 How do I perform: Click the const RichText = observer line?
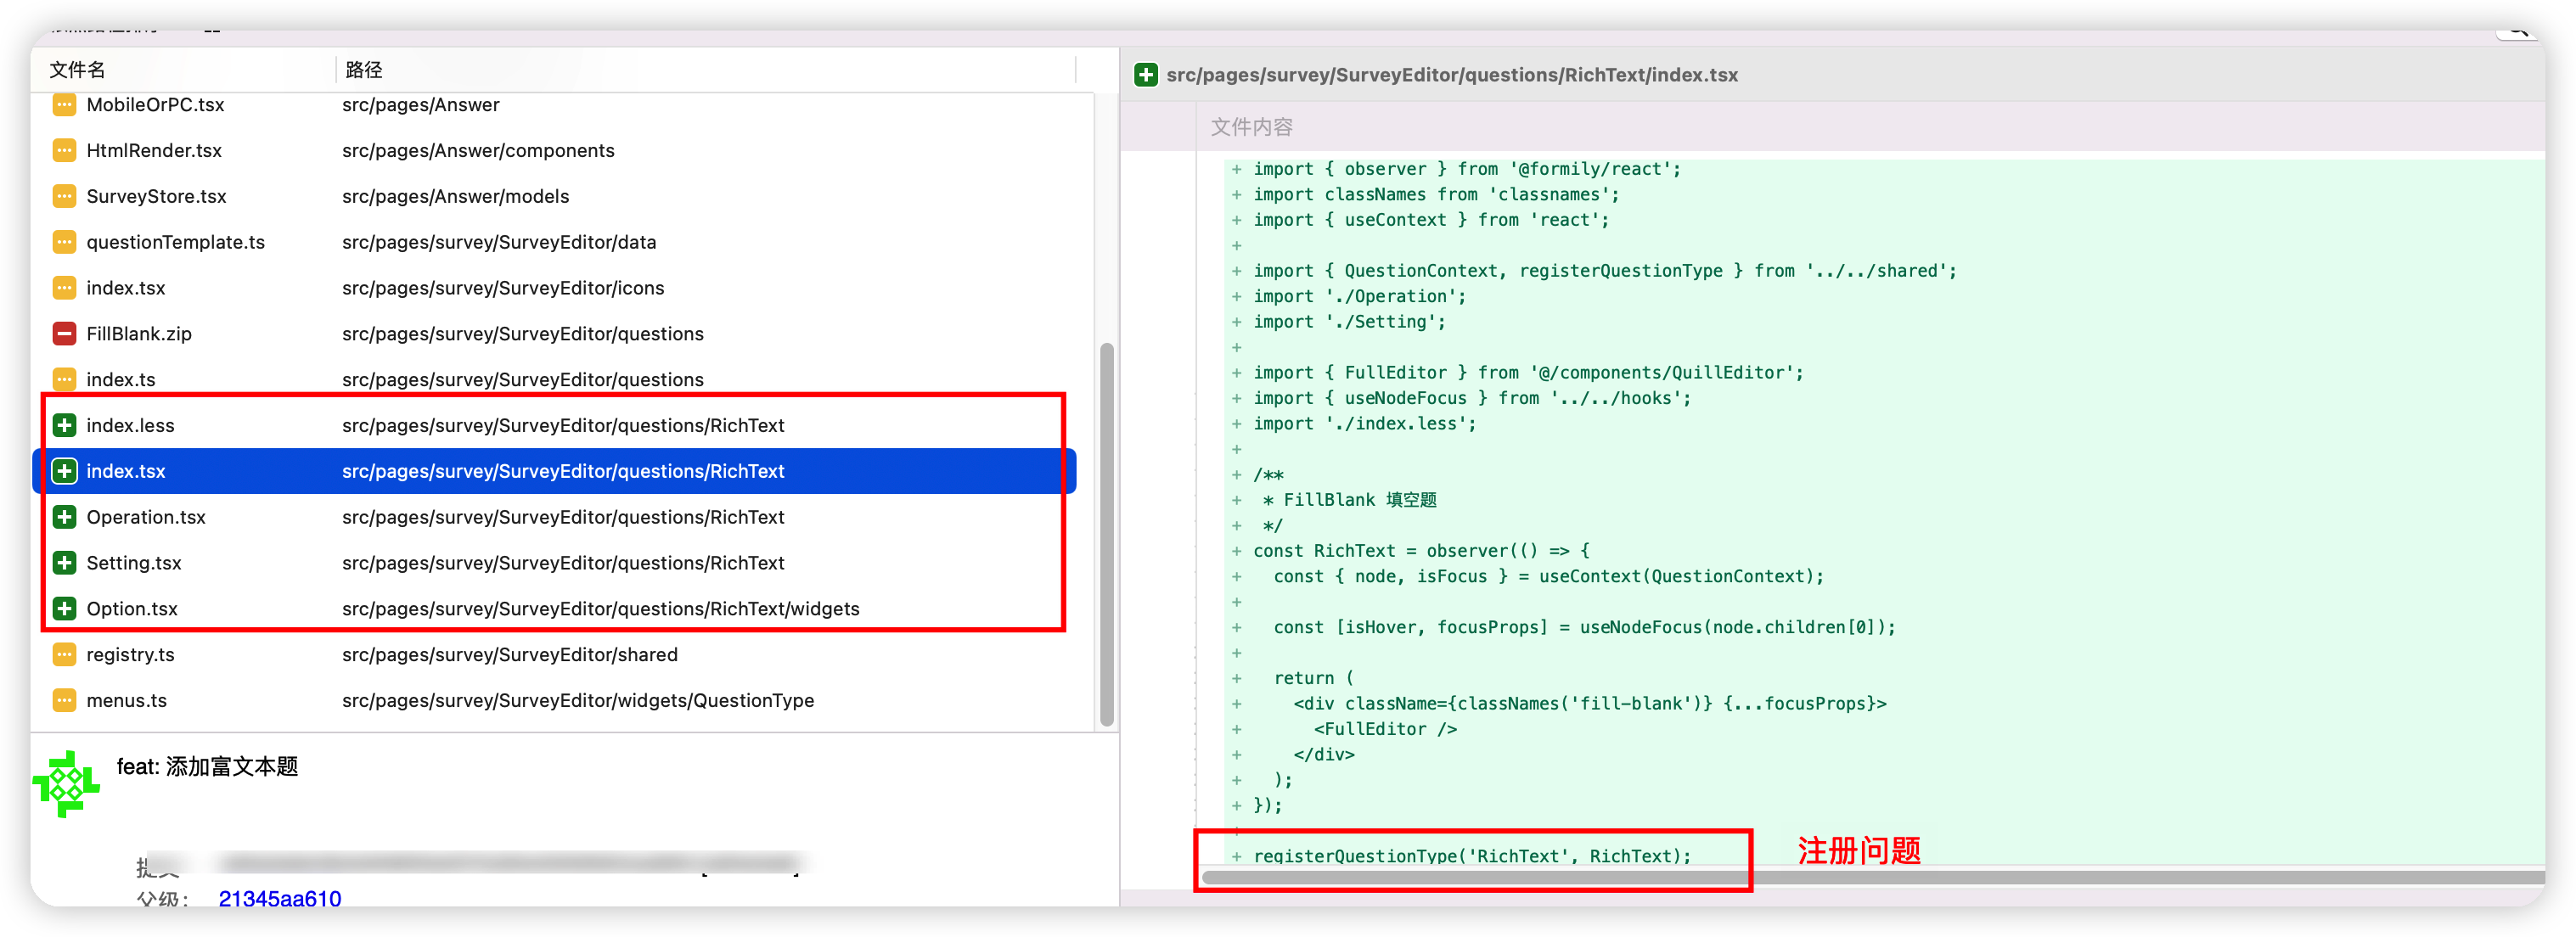point(1421,551)
